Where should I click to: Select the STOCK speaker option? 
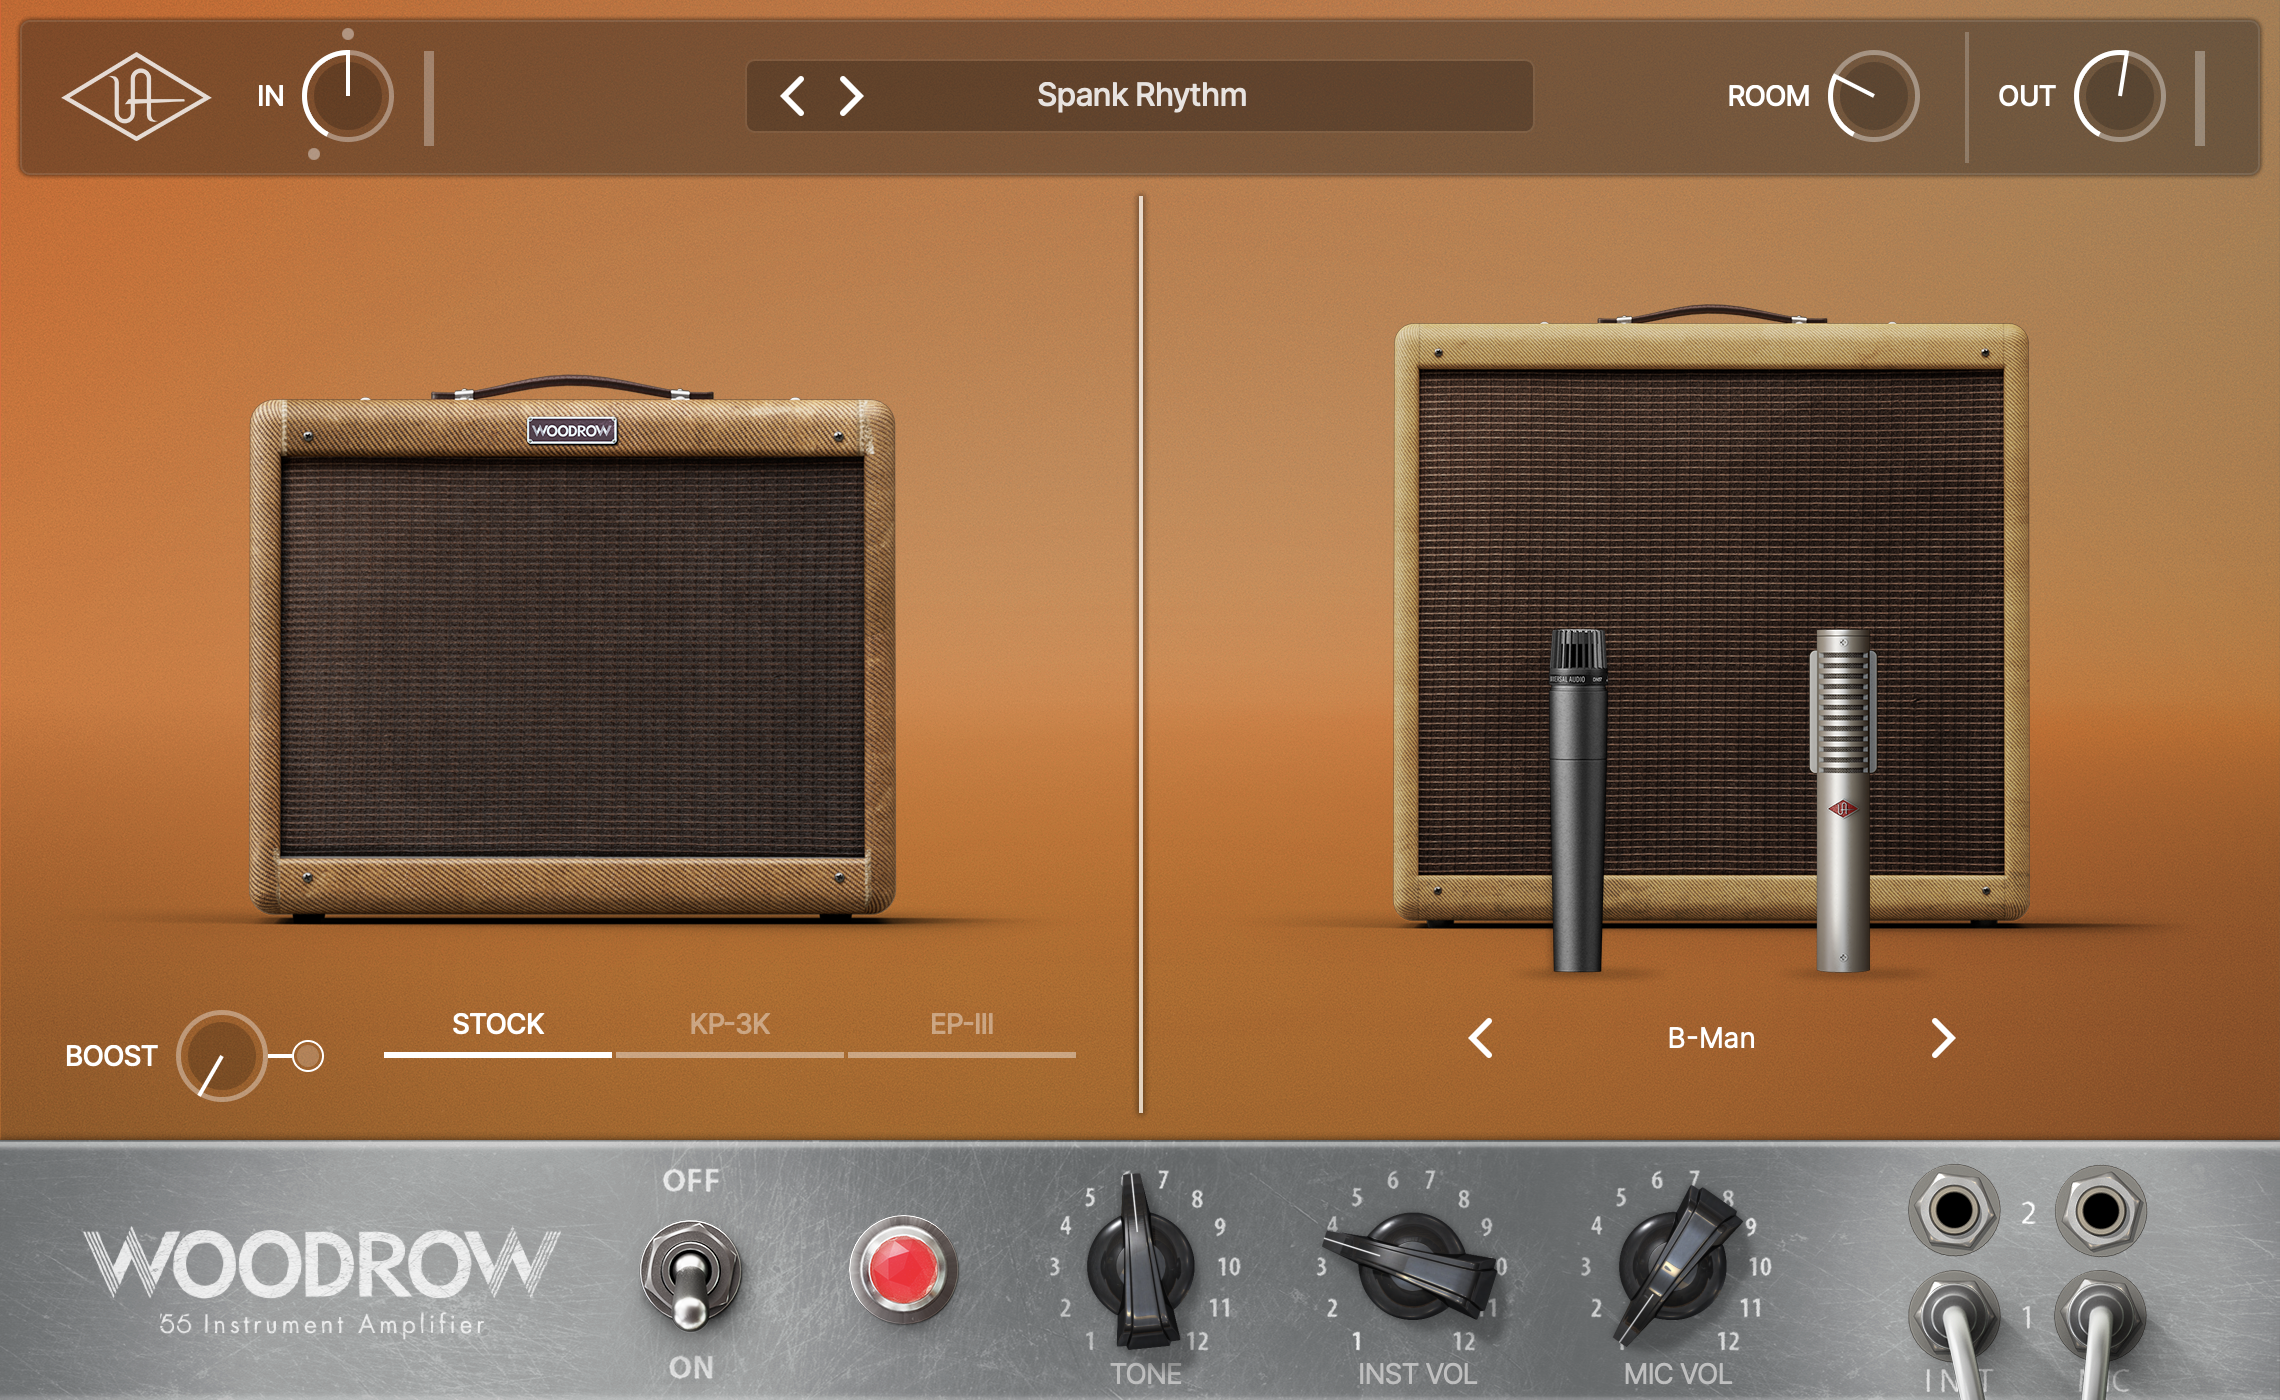(x=497, y=1024)
